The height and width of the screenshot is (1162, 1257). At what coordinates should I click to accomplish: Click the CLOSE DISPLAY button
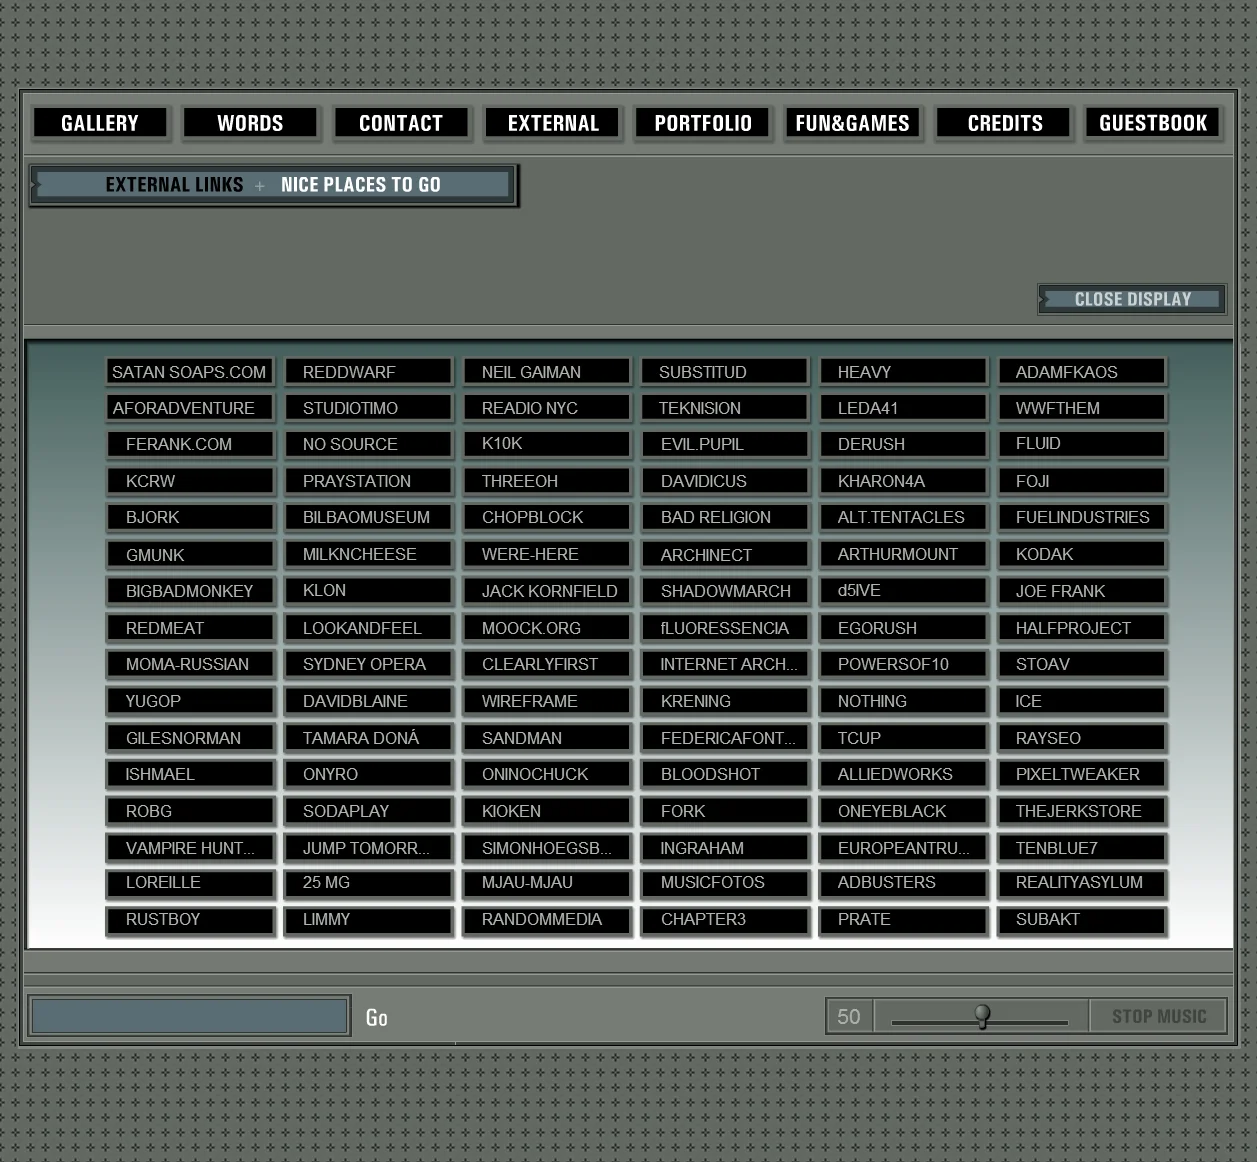(1132, 299)
